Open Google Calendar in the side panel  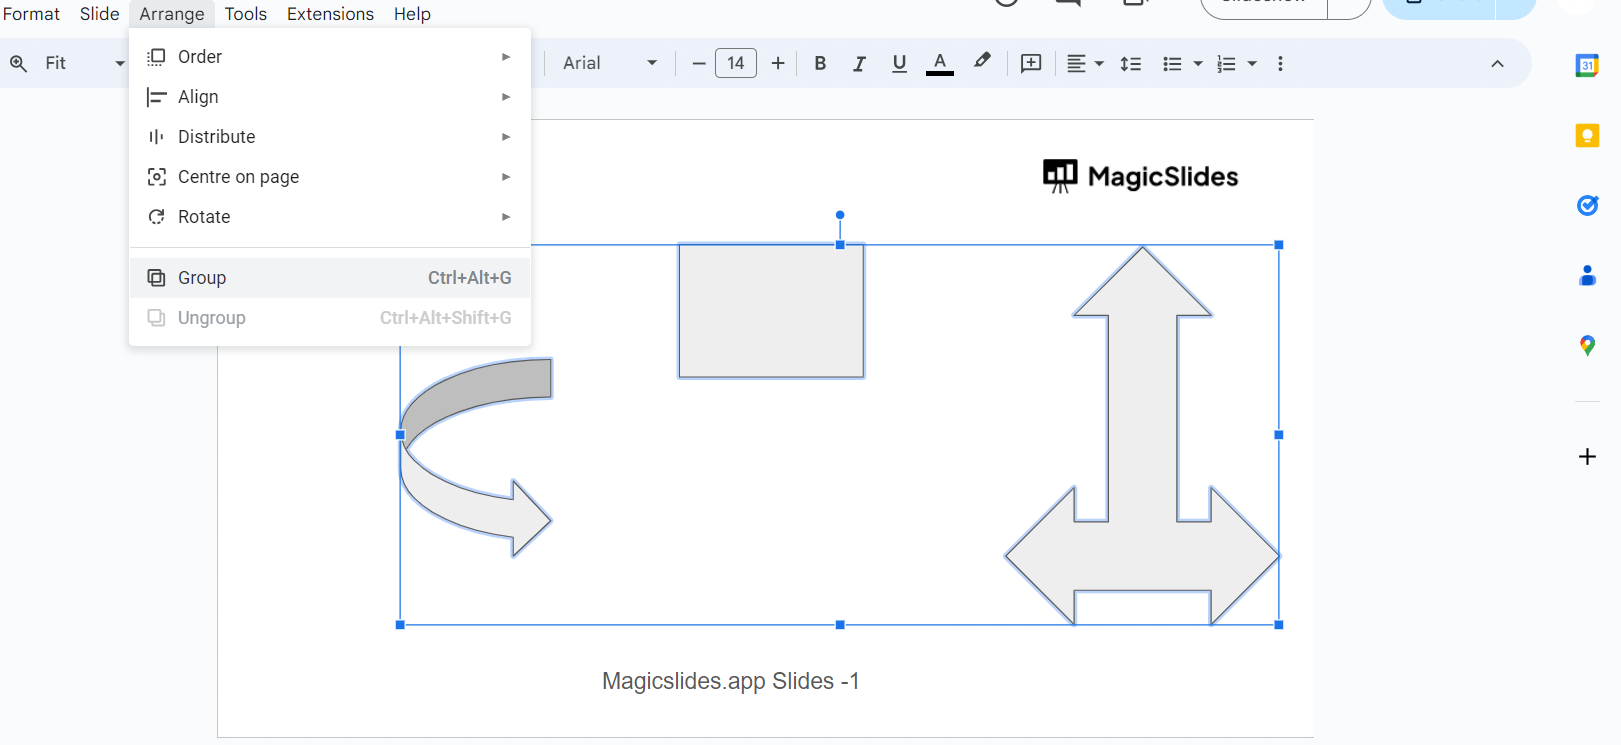tap(1587, 66)
